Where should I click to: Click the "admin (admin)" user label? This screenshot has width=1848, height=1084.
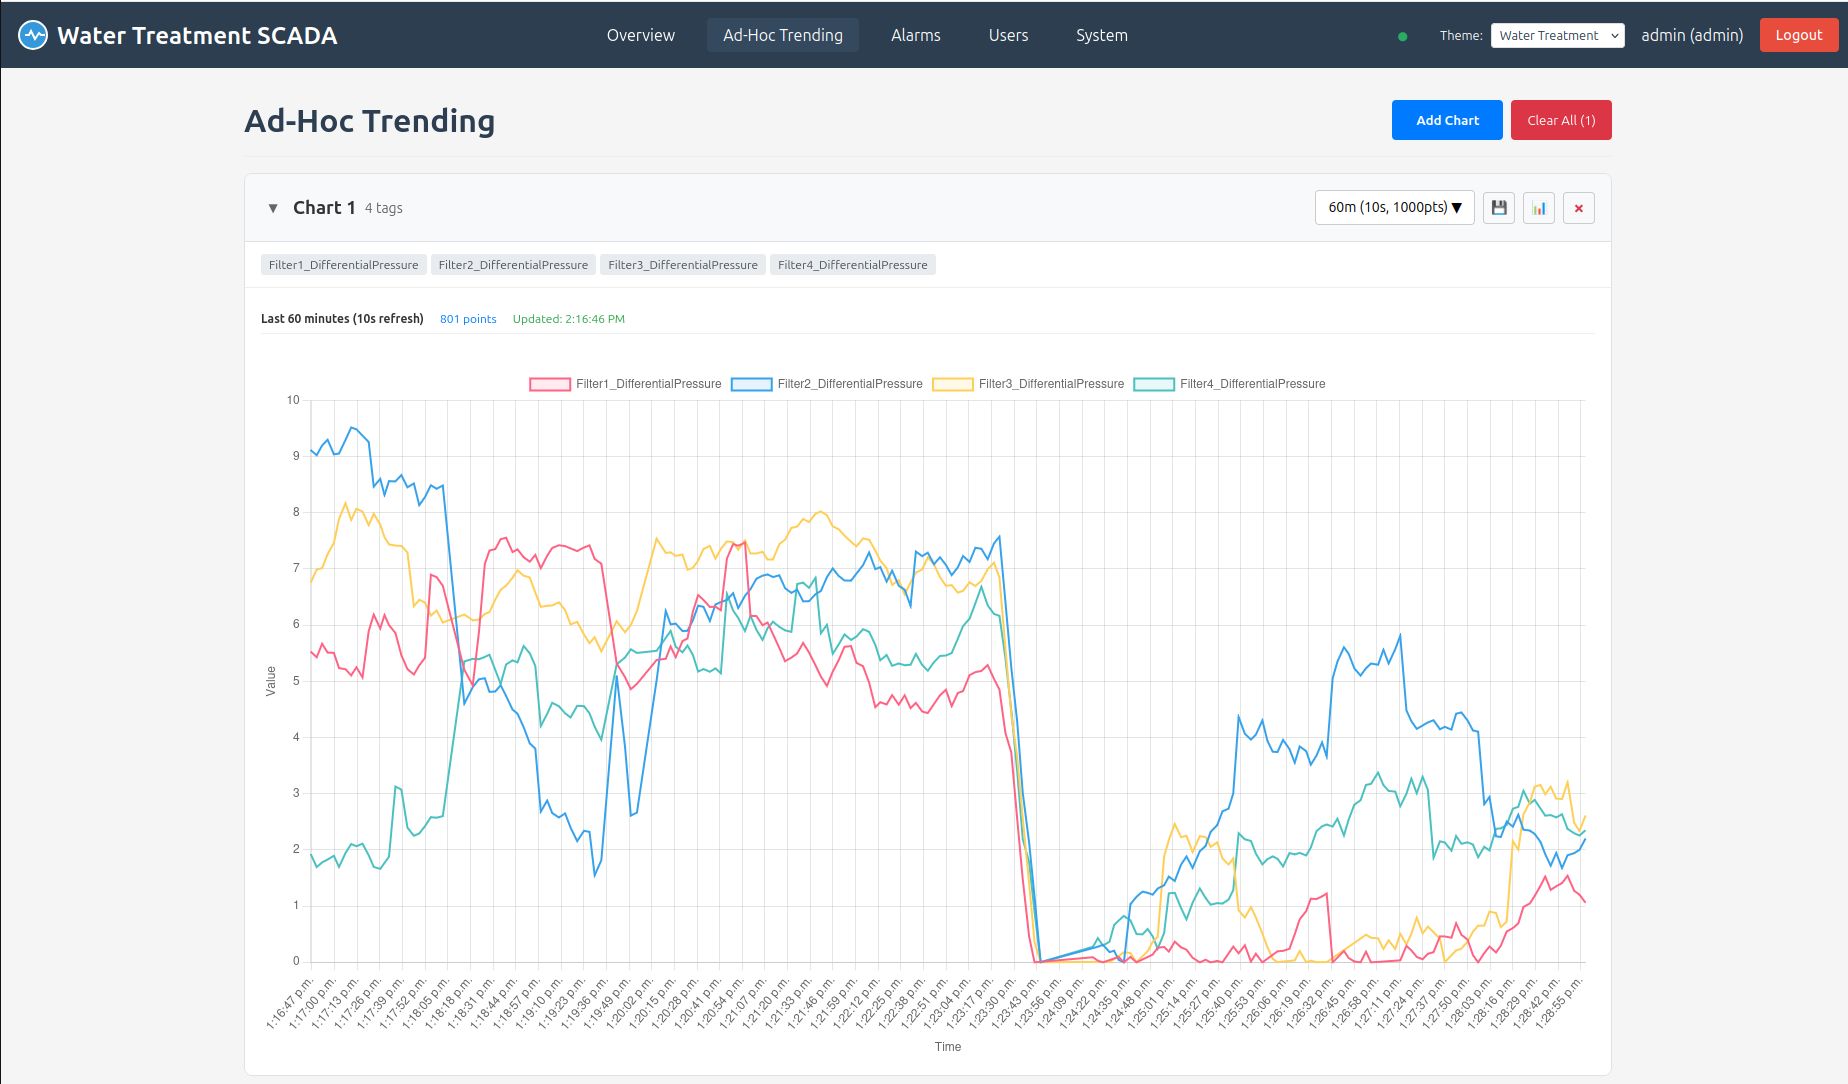(1692, 35)
